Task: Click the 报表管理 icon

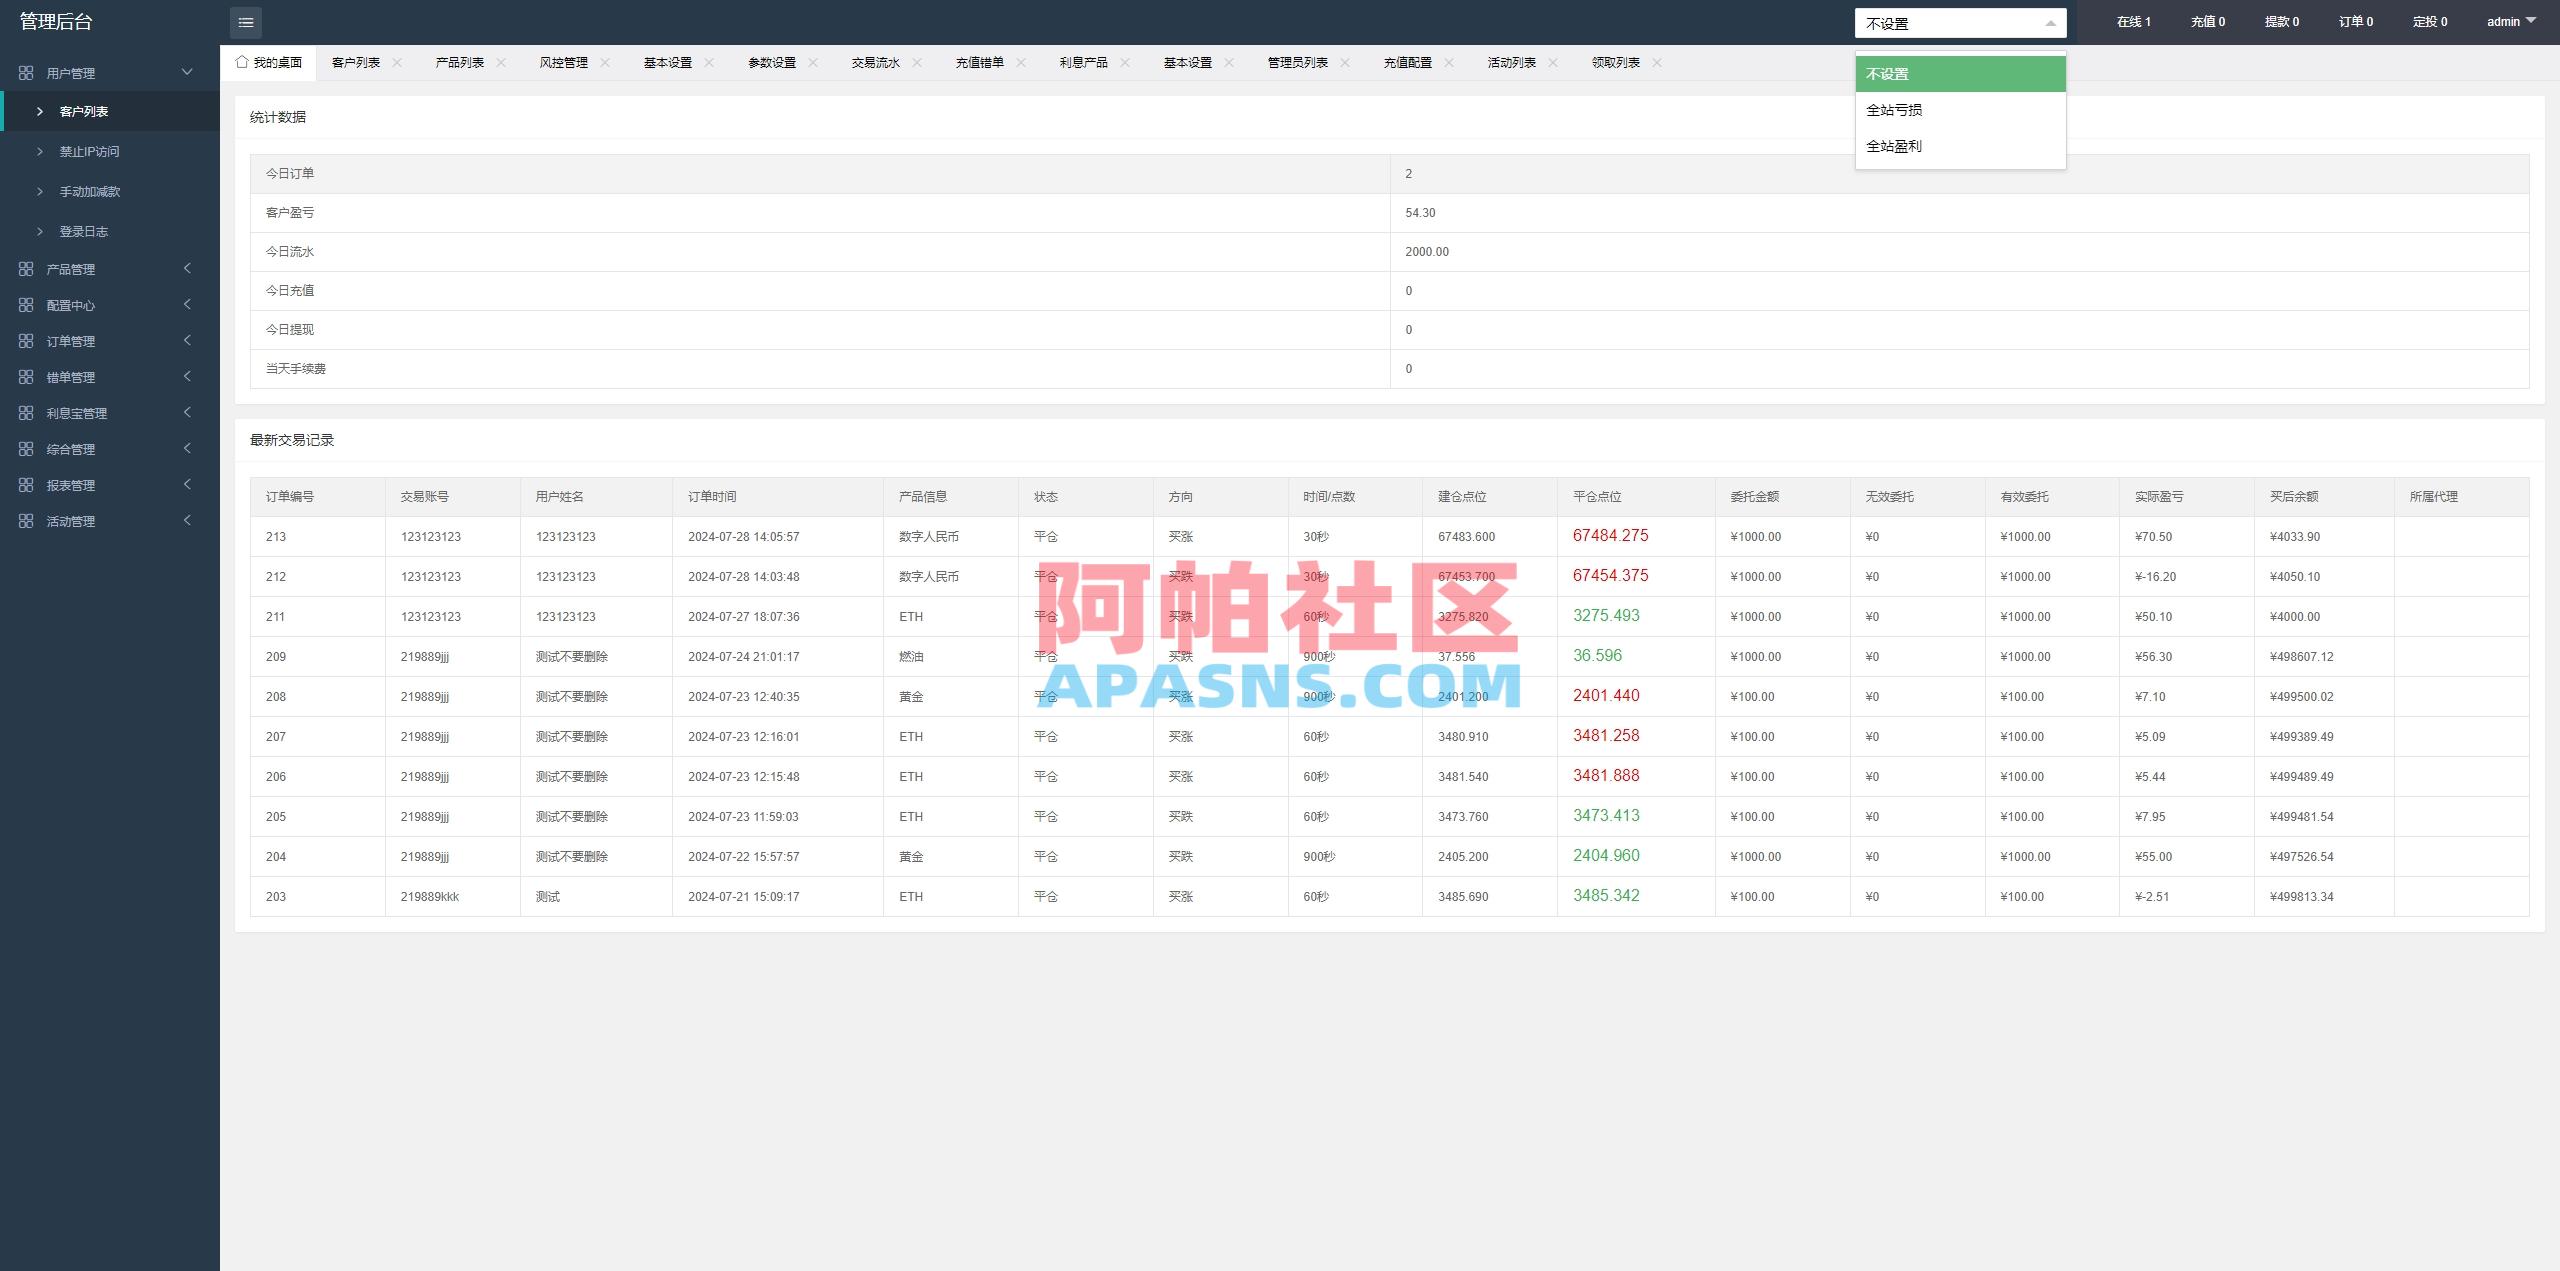Action: pyautogui.click(x=26, y=484)
